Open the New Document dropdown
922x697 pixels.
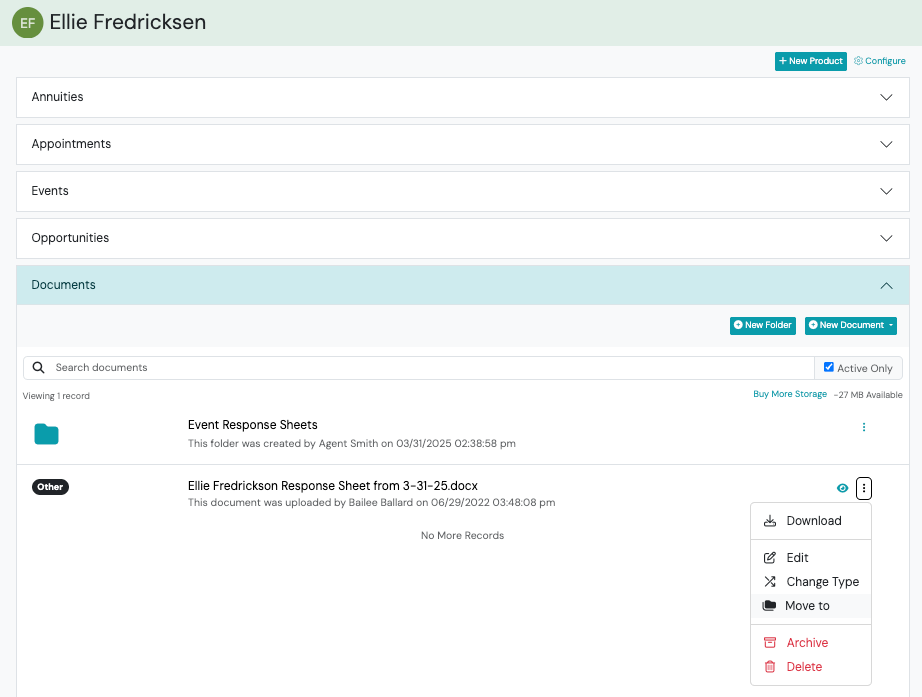click(851, 325)
